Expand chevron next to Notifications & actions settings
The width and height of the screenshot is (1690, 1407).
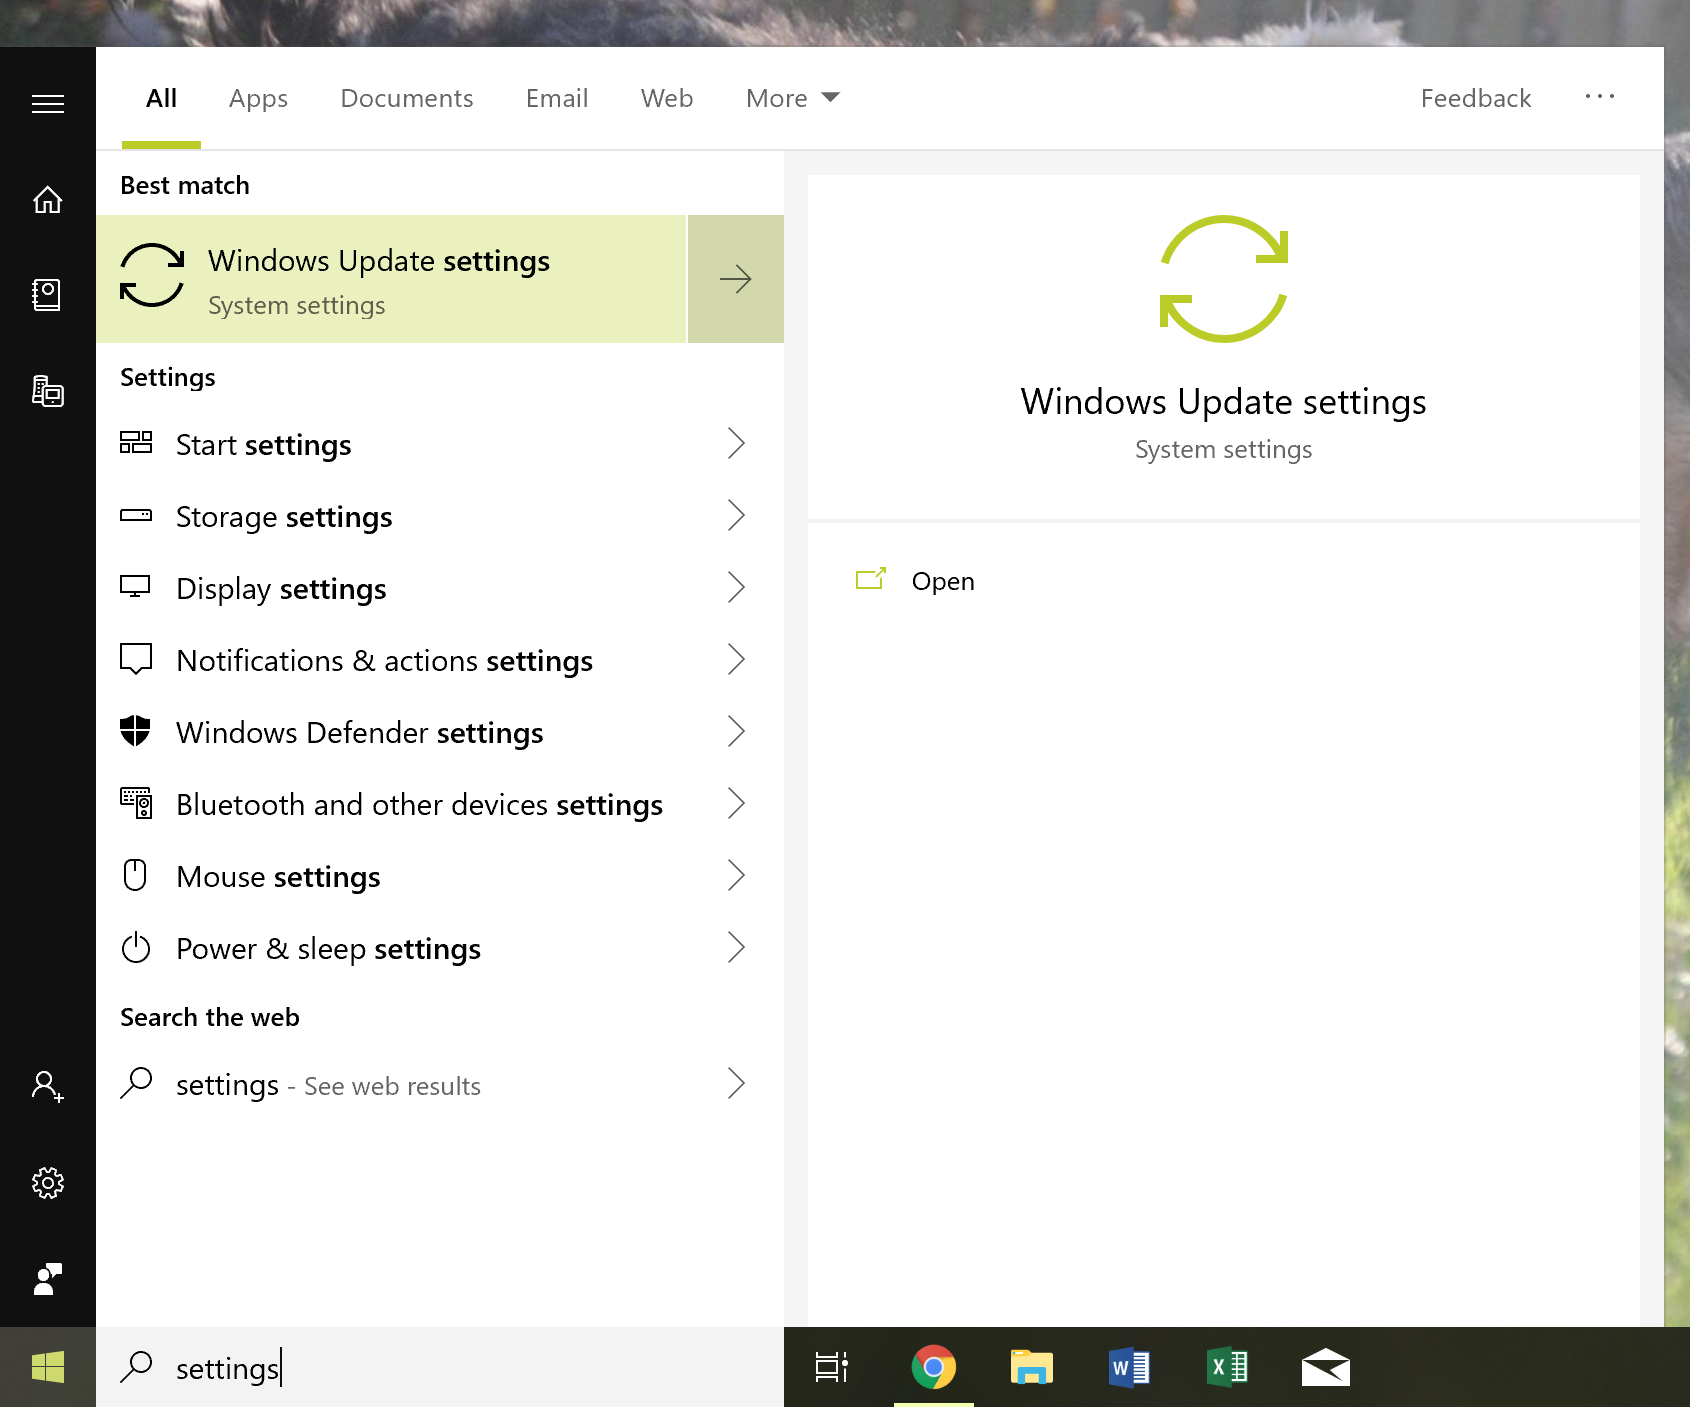[736, 659]
